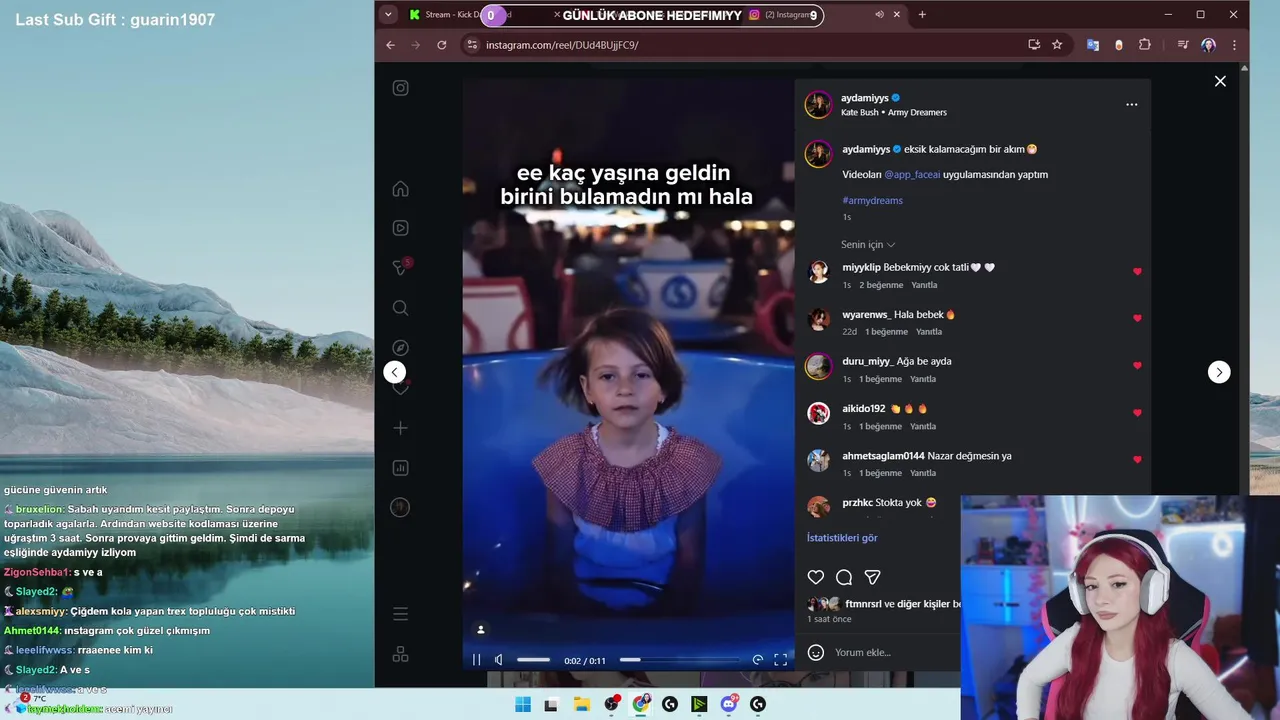The height and width of the screenshot is (720, 1280).
Task: Open OBS Studio from taskbar
Action: pos(611,704)
